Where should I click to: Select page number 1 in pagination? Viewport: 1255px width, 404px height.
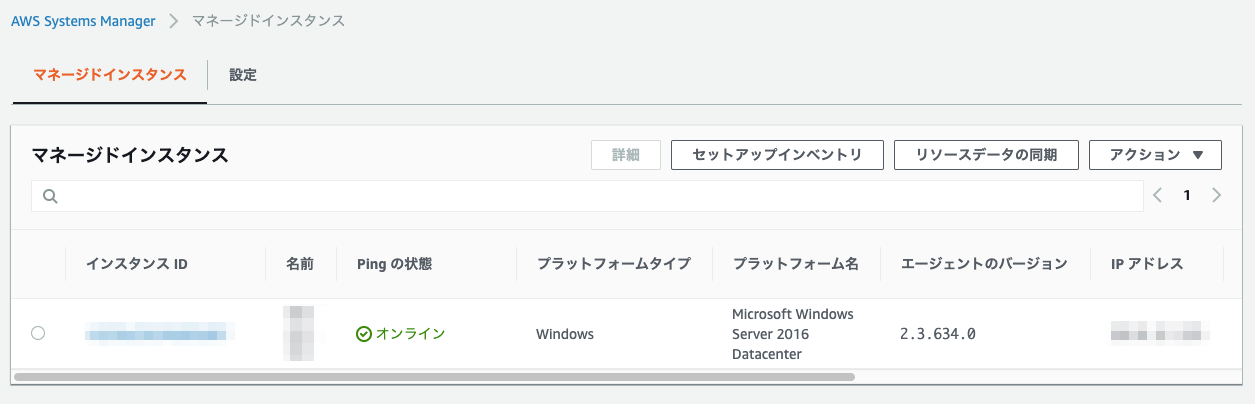[1187, 196]
